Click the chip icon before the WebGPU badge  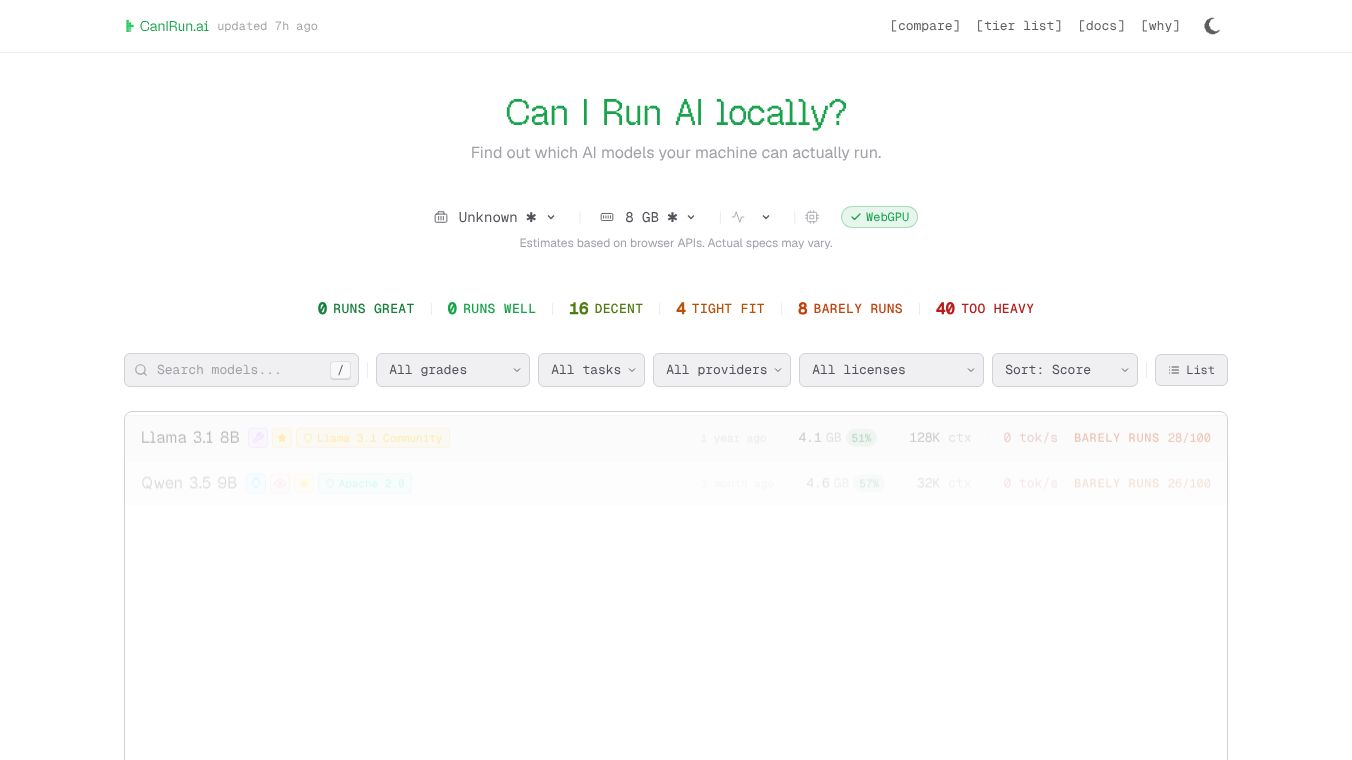point(812,217)
